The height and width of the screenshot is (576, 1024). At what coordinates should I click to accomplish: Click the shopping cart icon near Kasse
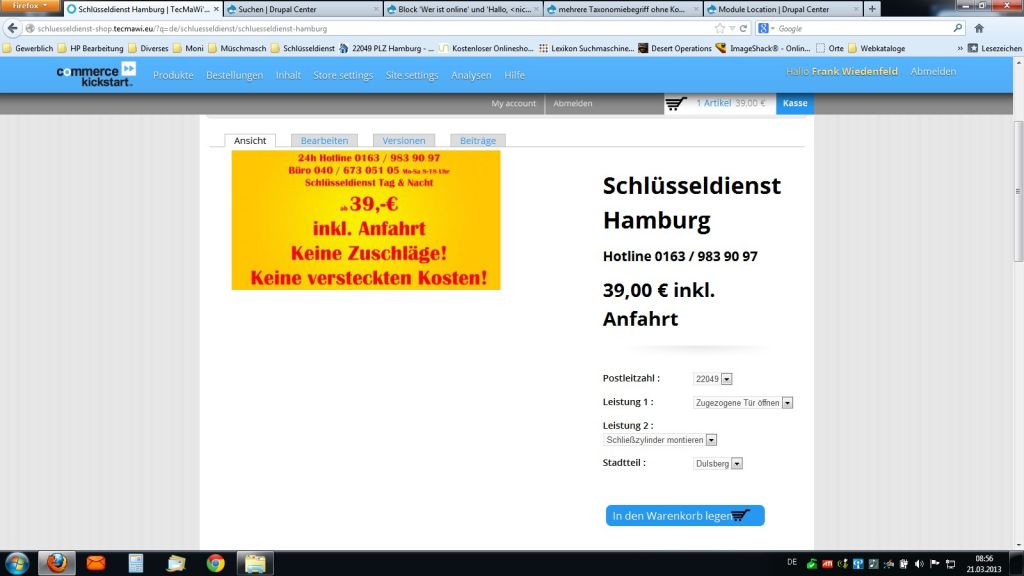coord(676,103)
